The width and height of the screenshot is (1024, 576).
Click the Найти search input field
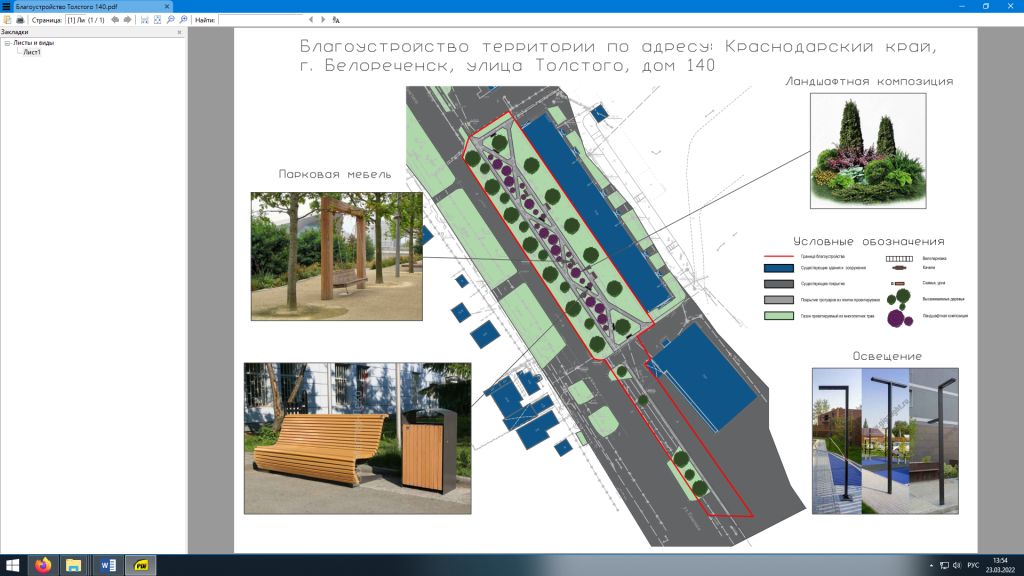[x=260, y=19]
